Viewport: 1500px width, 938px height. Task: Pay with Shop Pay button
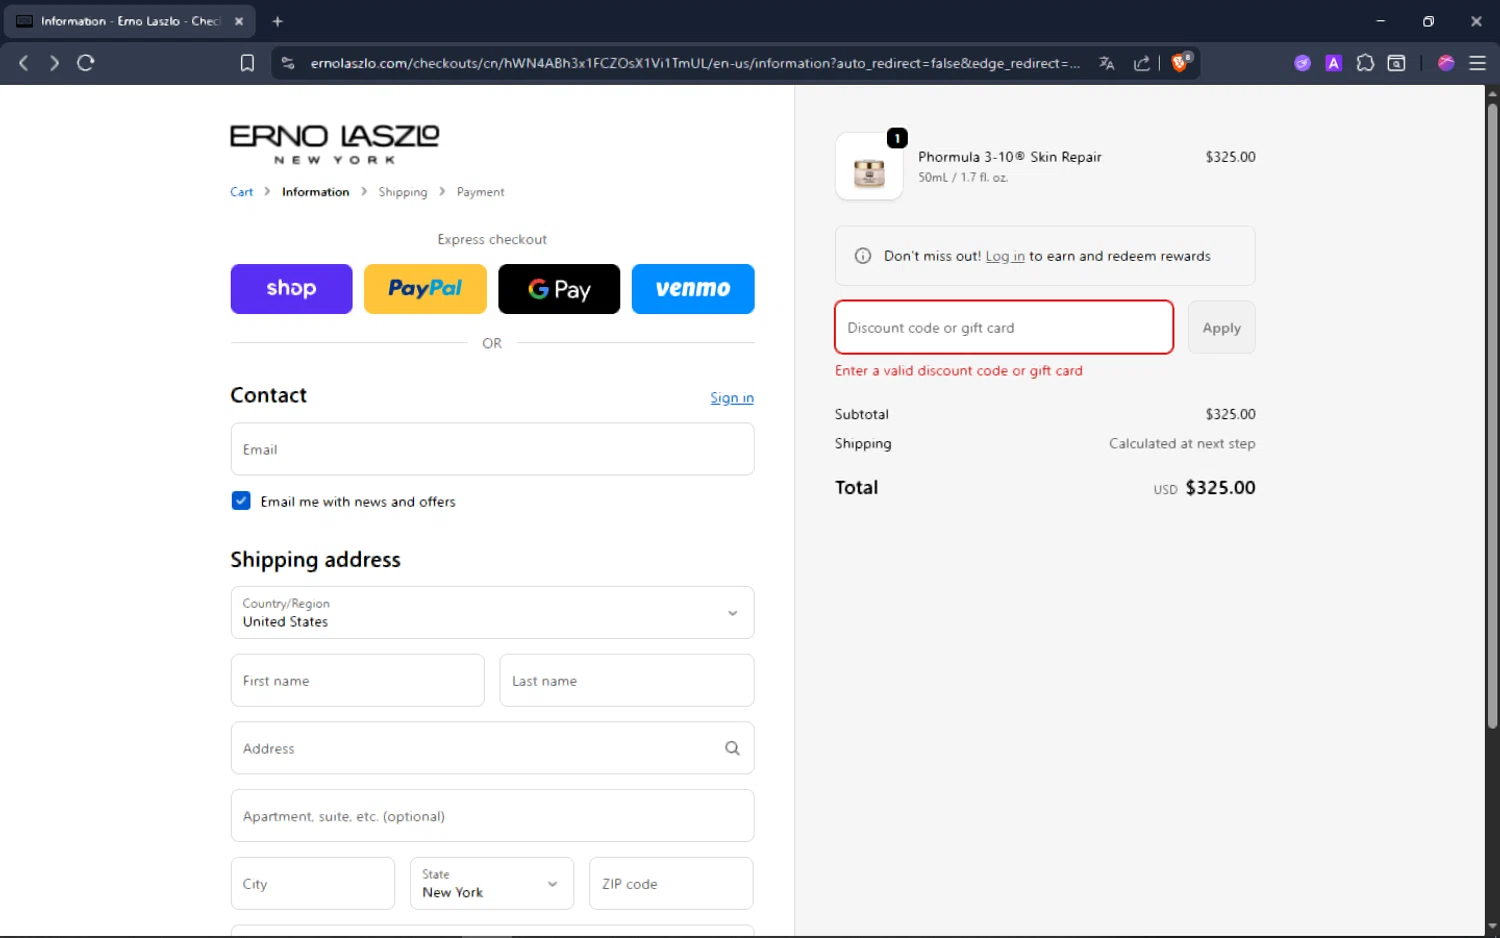pyautogui.click(x=291, y=289)
